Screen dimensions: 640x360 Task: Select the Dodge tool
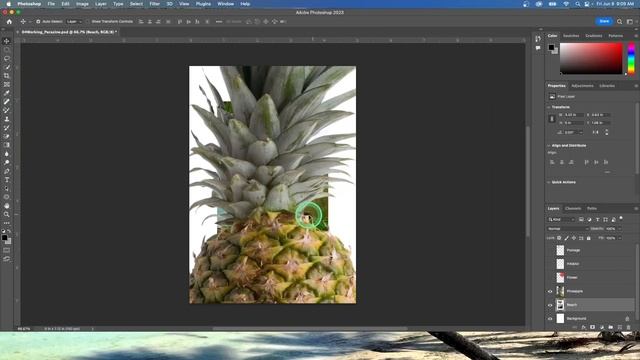coord(7,162)
